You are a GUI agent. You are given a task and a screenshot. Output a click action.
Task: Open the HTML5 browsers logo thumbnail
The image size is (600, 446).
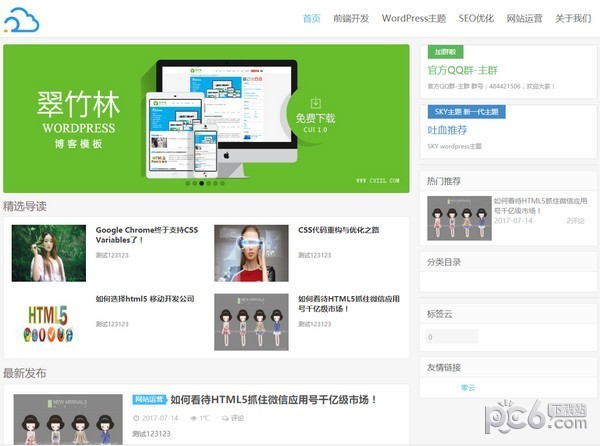point(49,322)
